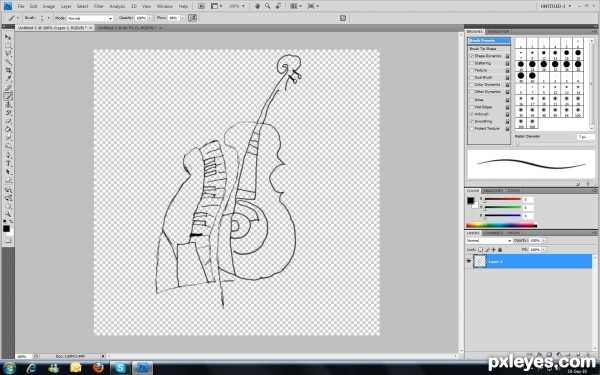This screenshot has height=375, width=600.
Task: Open the Image menu
Action: [49, 6]
